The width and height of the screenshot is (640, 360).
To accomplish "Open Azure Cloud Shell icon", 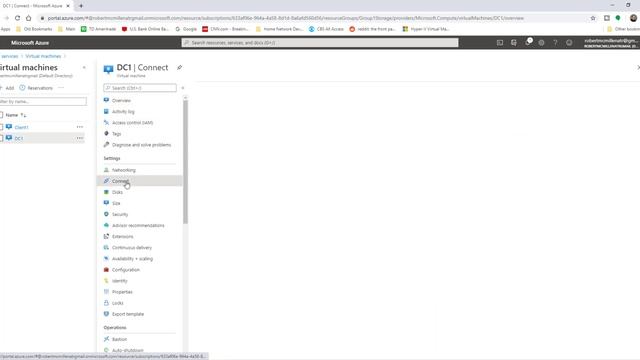I will point(500,42).
